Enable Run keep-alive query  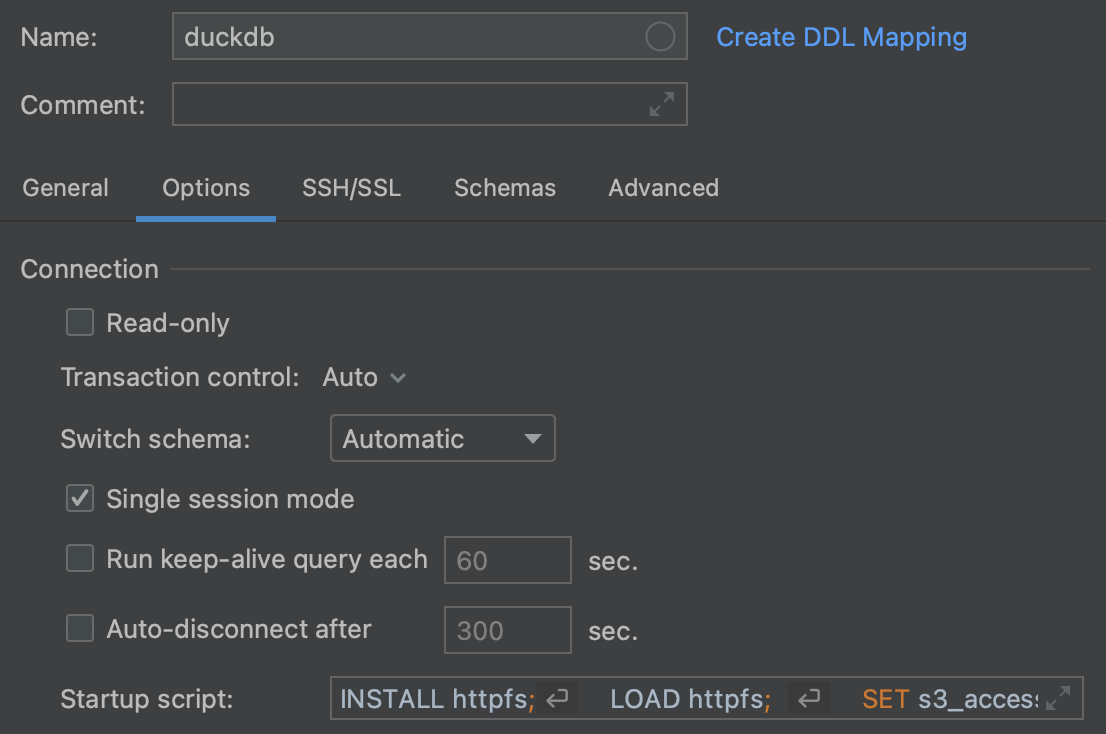click(x=79, y=559)
